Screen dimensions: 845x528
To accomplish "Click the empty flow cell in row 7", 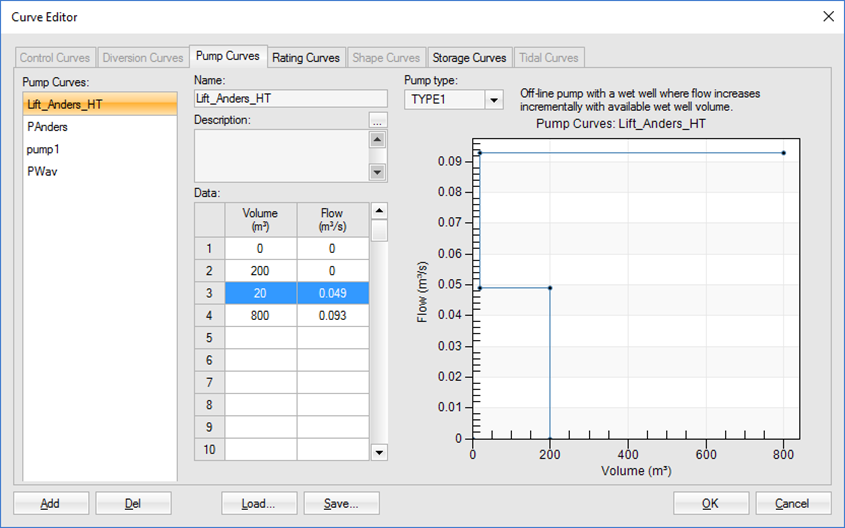I will (333, 383).
